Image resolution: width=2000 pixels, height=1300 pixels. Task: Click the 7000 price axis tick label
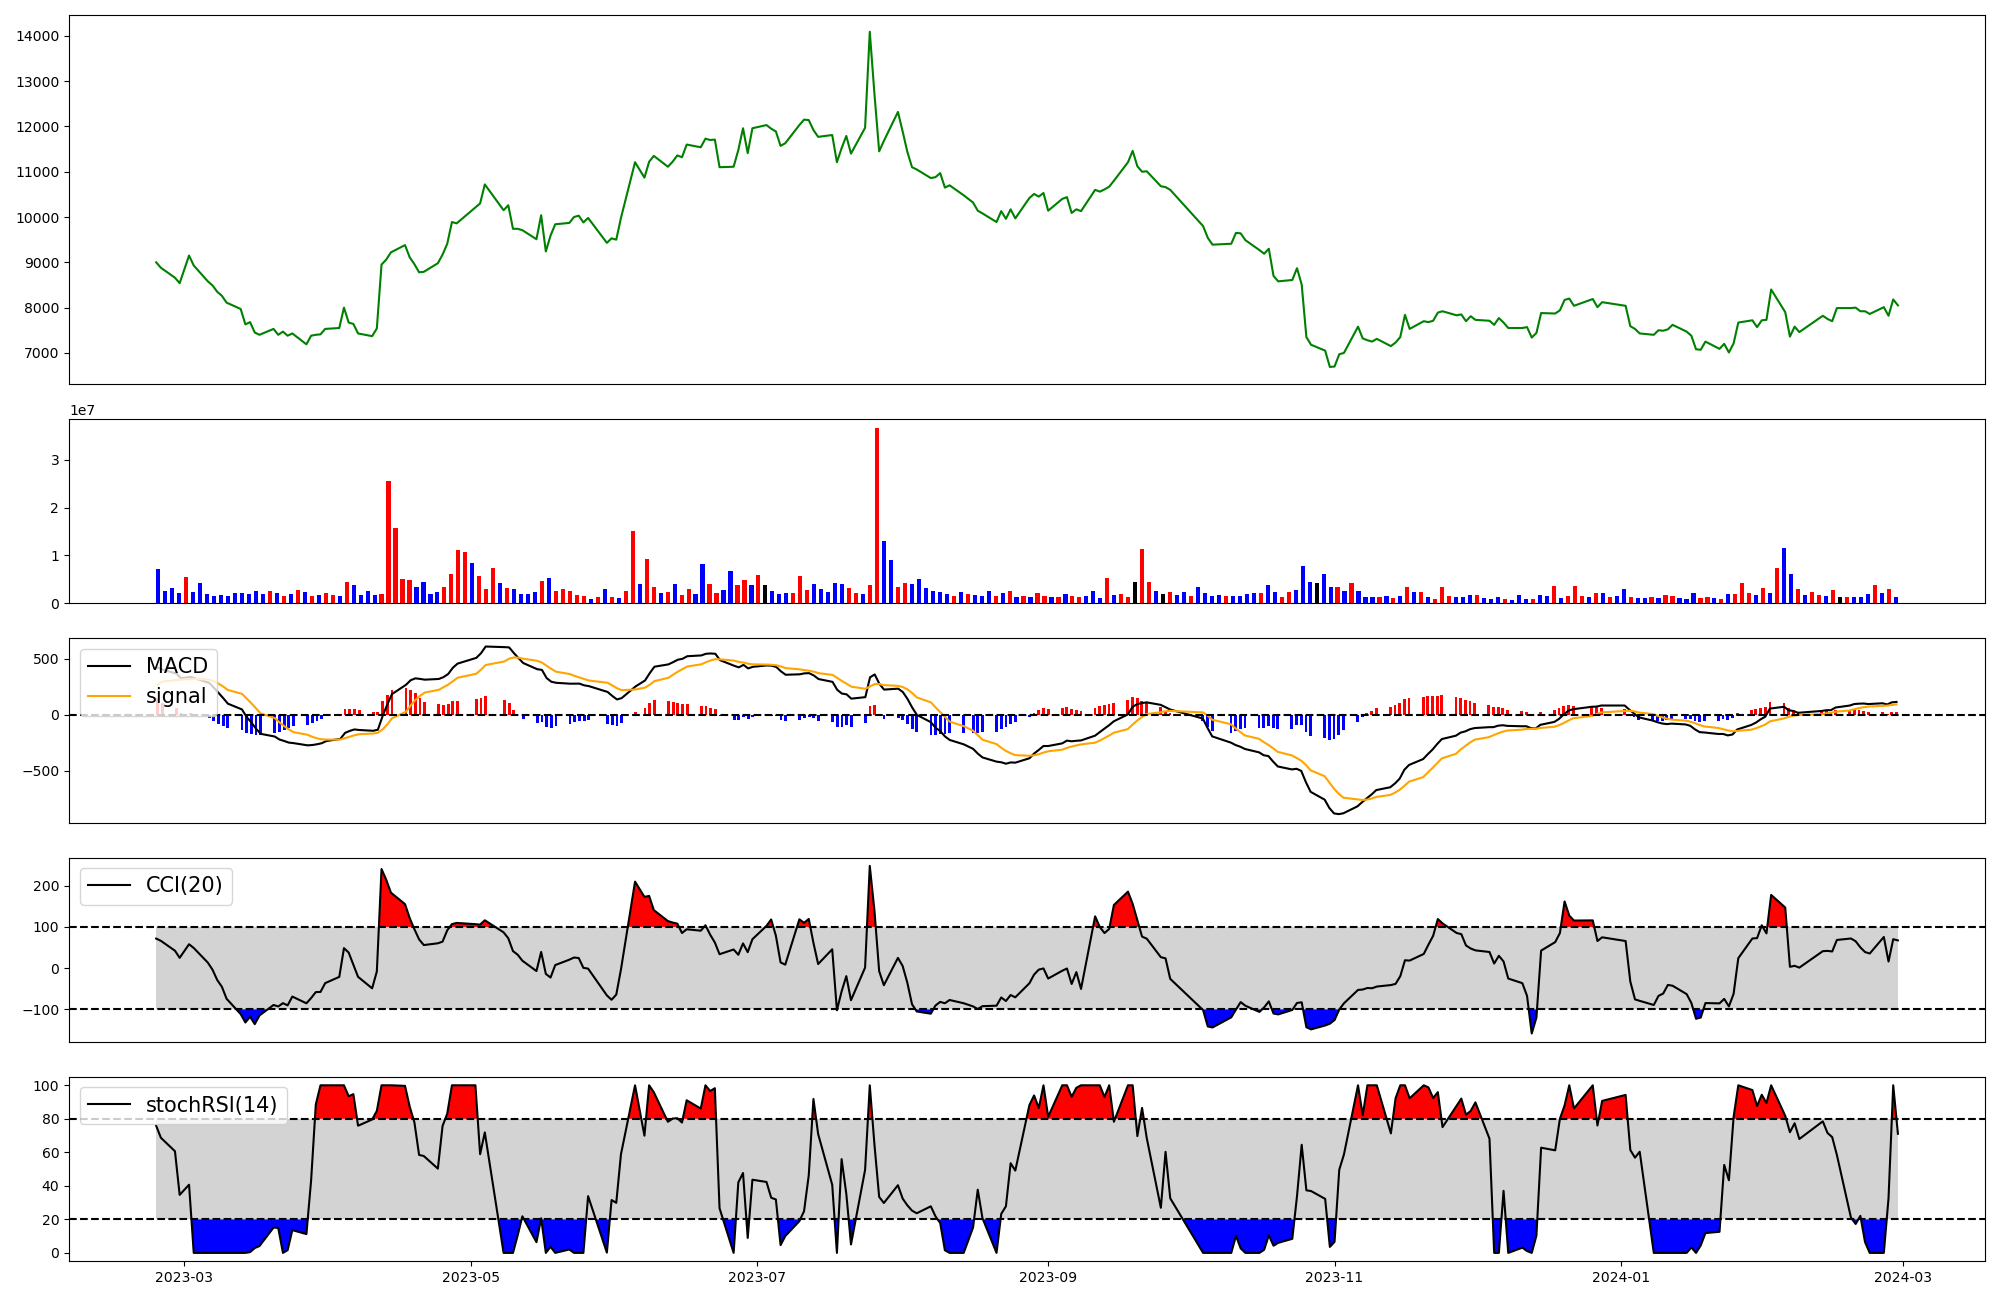click(x=41, y=354)
